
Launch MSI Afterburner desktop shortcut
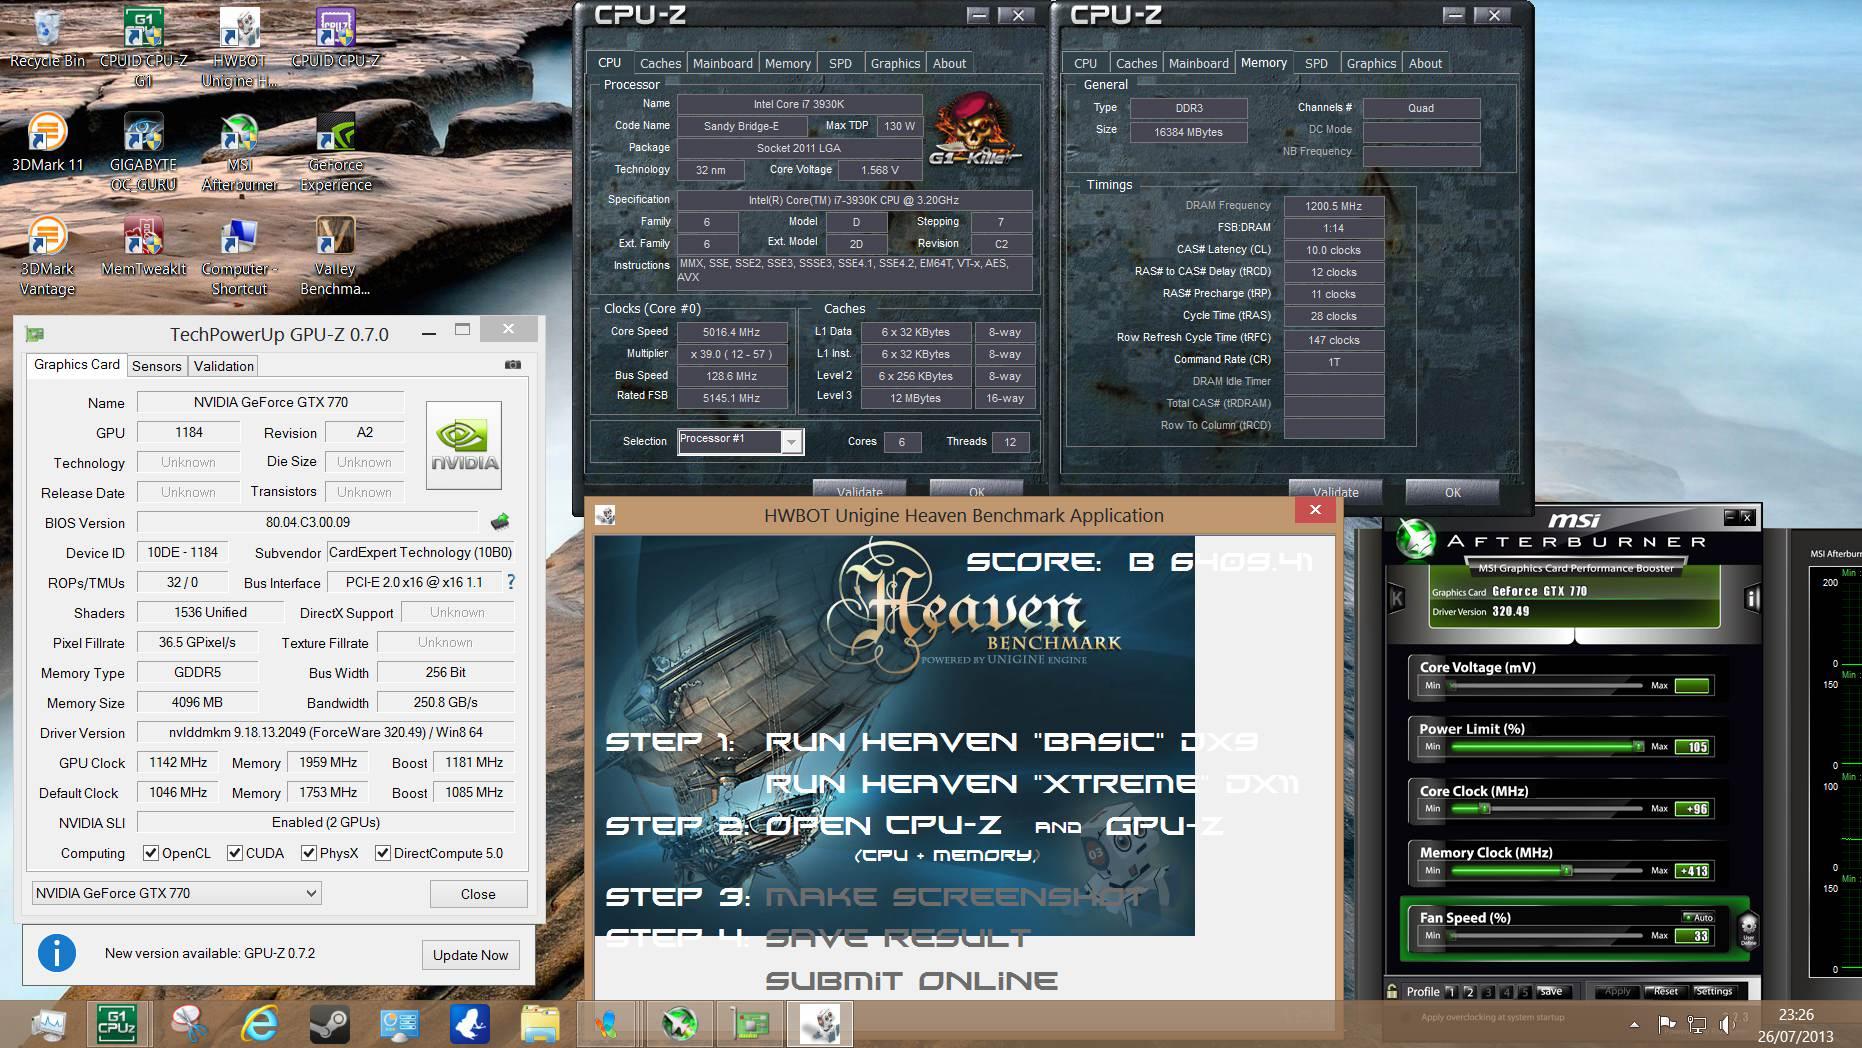239,152
